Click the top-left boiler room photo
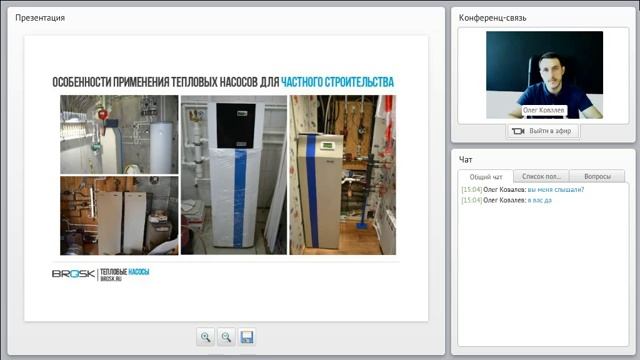 119,134
